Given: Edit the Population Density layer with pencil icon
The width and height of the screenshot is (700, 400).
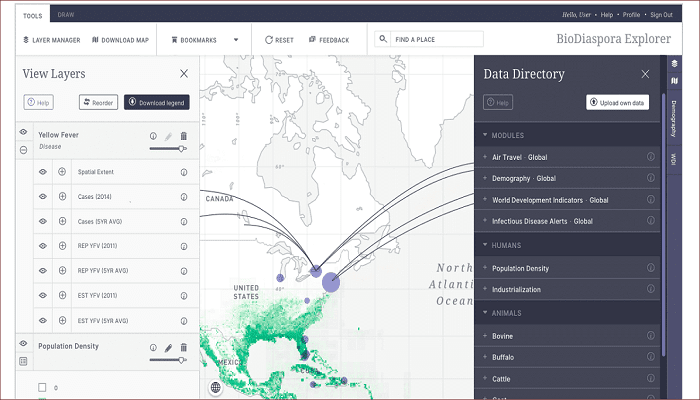Looking at the screenshot, I should 168,347.
